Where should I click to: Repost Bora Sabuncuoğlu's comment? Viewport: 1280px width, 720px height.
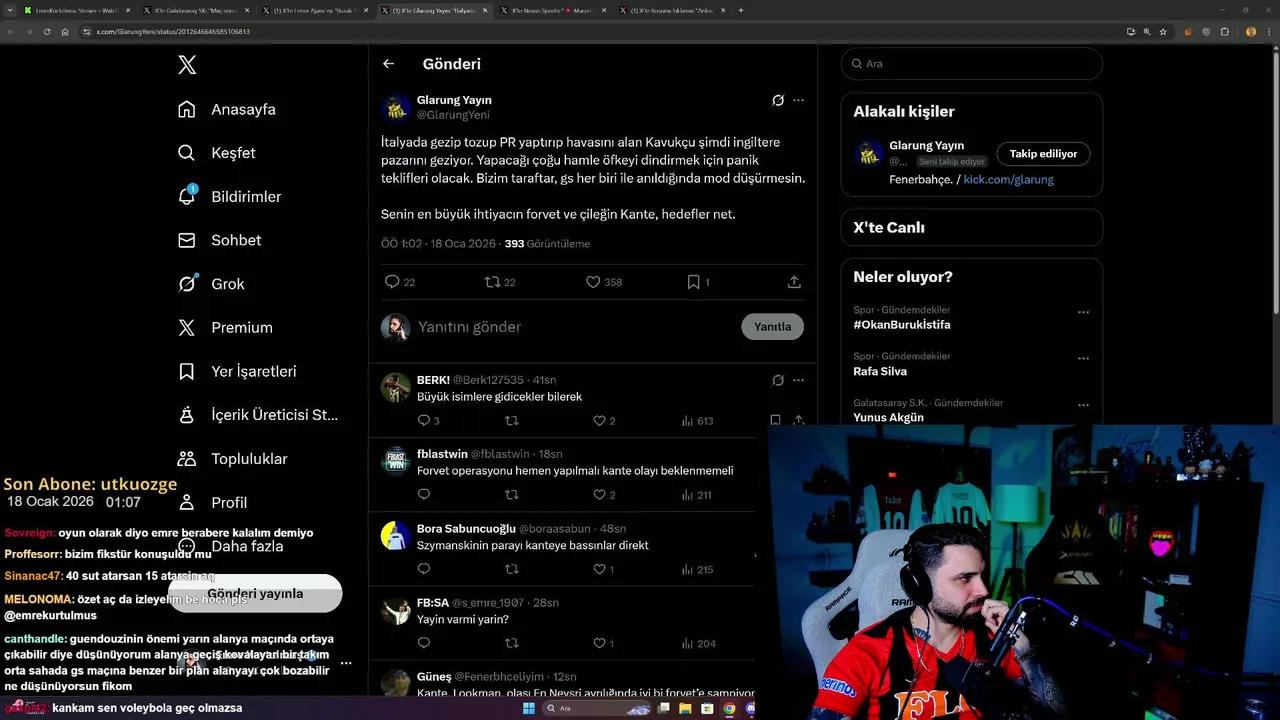click(x=512, y=569)
